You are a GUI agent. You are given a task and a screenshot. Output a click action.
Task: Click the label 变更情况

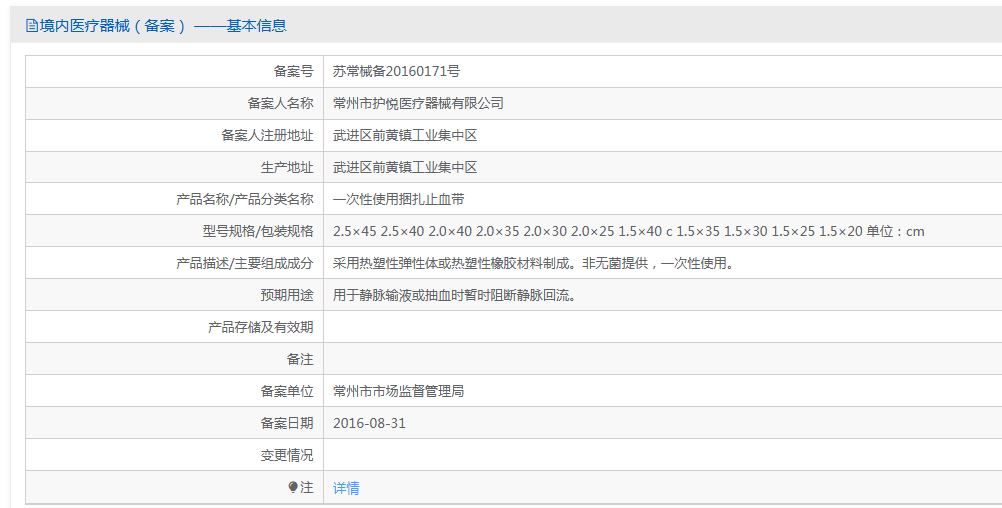287,455
